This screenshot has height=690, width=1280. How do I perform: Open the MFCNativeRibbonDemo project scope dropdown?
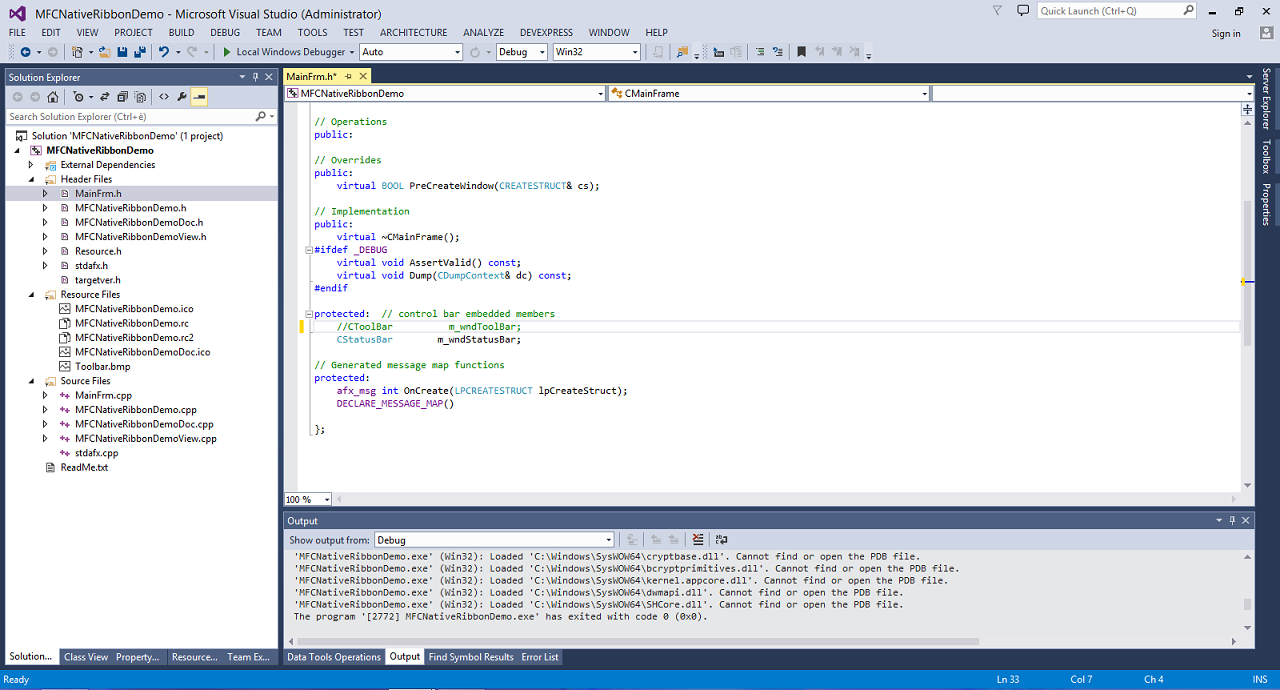445,93
